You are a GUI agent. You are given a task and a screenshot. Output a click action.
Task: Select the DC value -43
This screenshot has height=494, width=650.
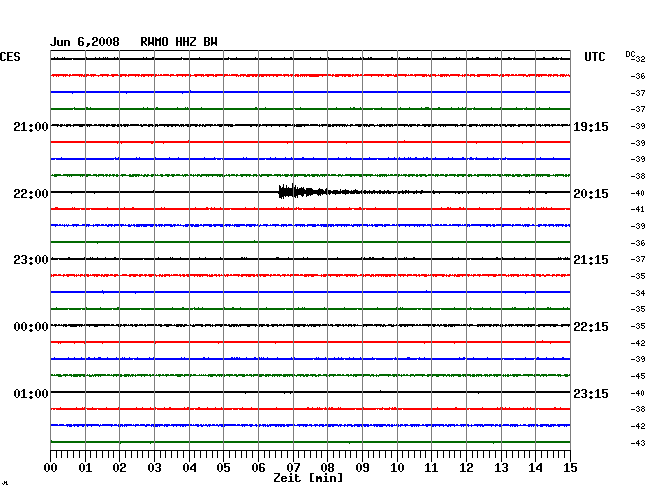(x=638, y=443)
